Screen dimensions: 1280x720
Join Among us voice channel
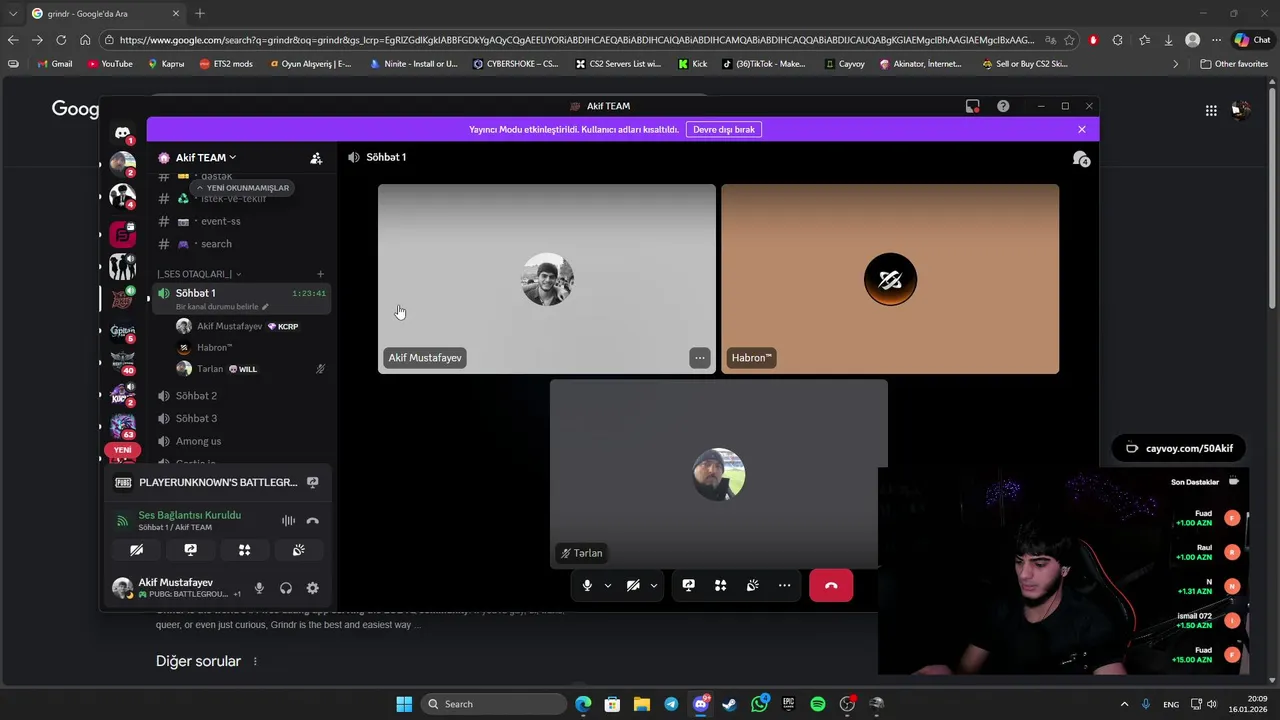coord(198,441)
